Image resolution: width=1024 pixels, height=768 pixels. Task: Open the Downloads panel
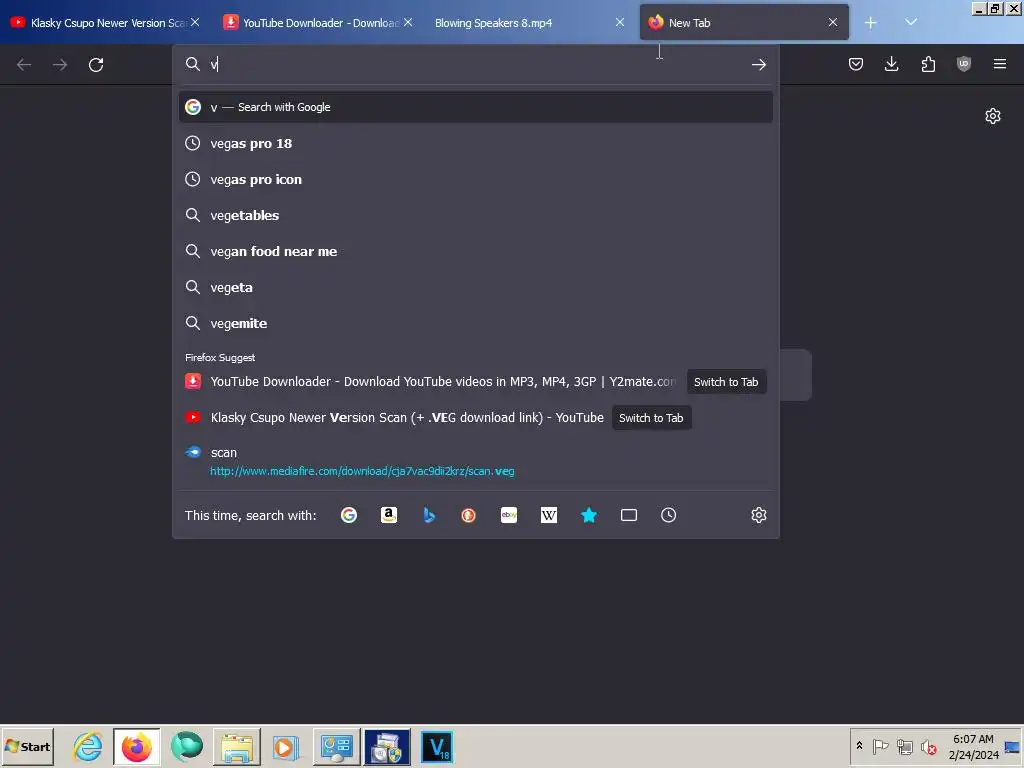tap(891, 64)
